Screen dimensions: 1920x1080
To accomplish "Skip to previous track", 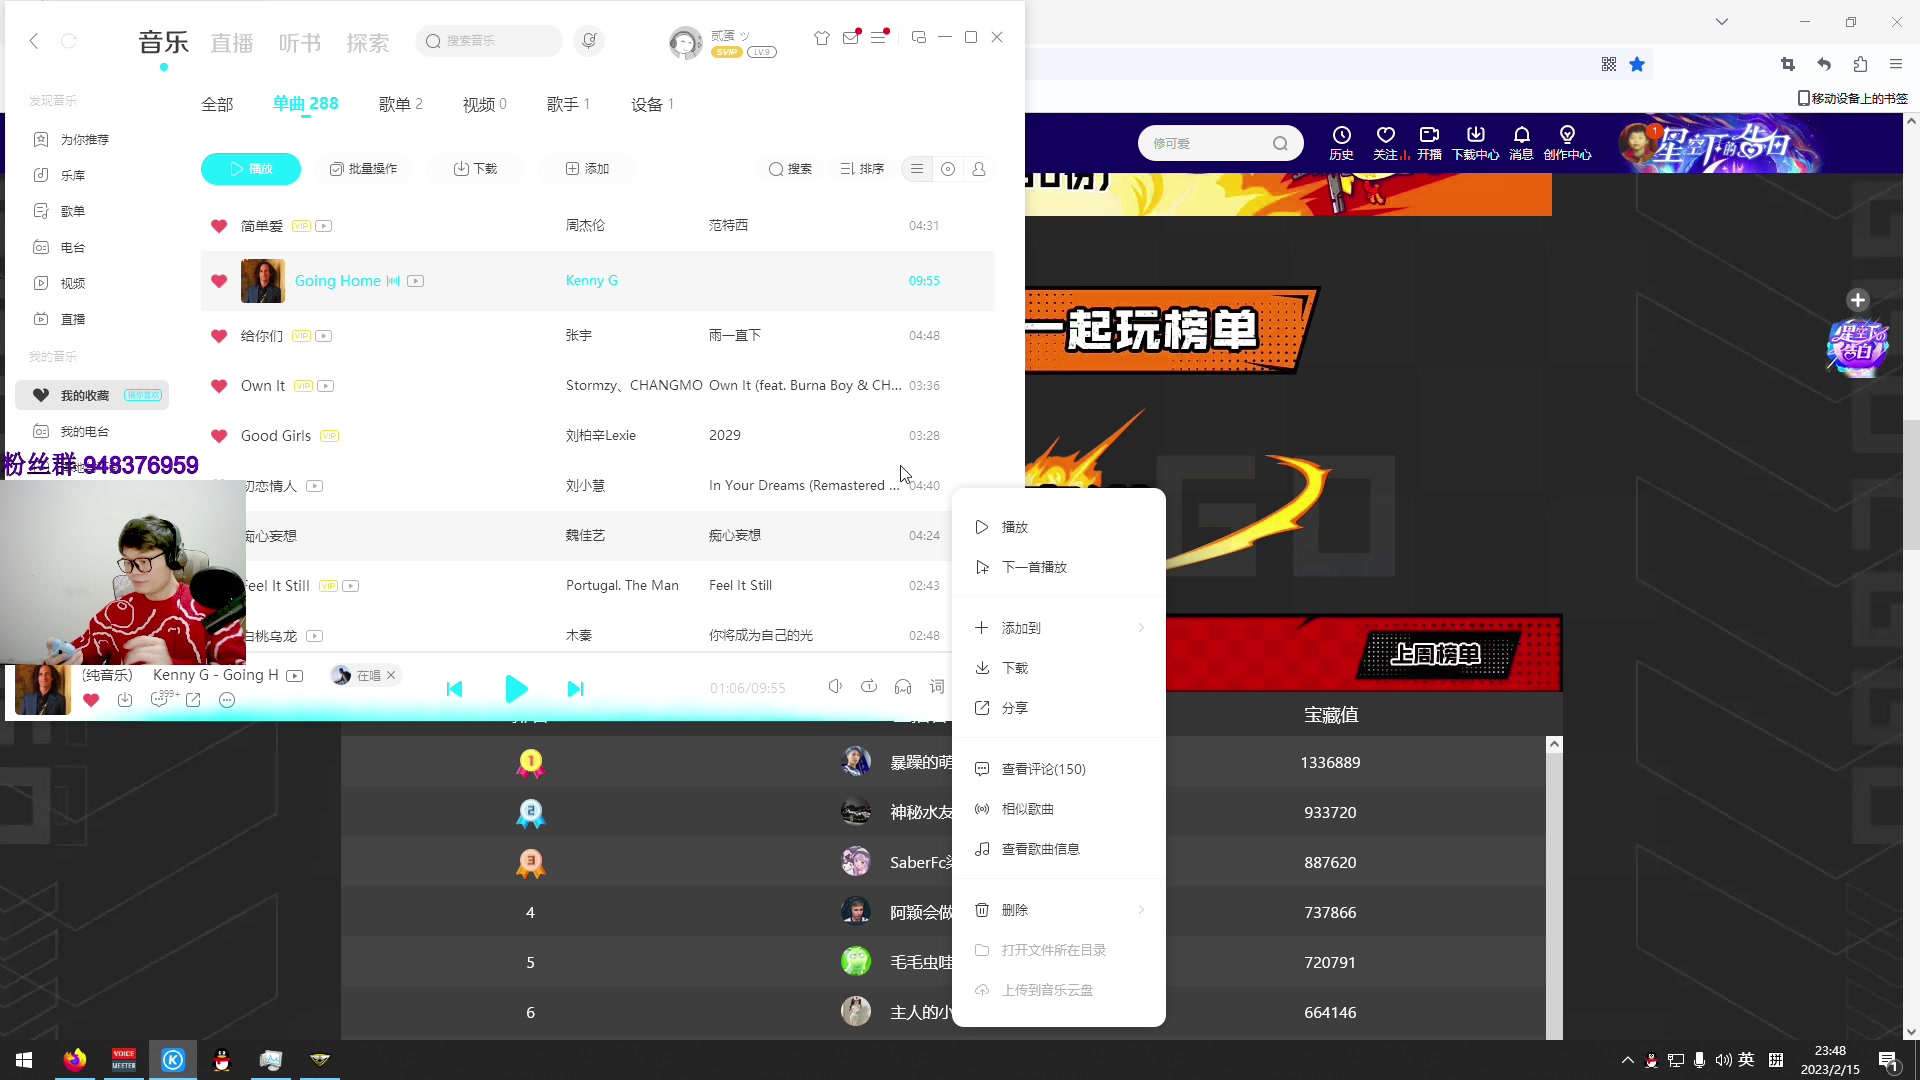I will pos(454,689).
